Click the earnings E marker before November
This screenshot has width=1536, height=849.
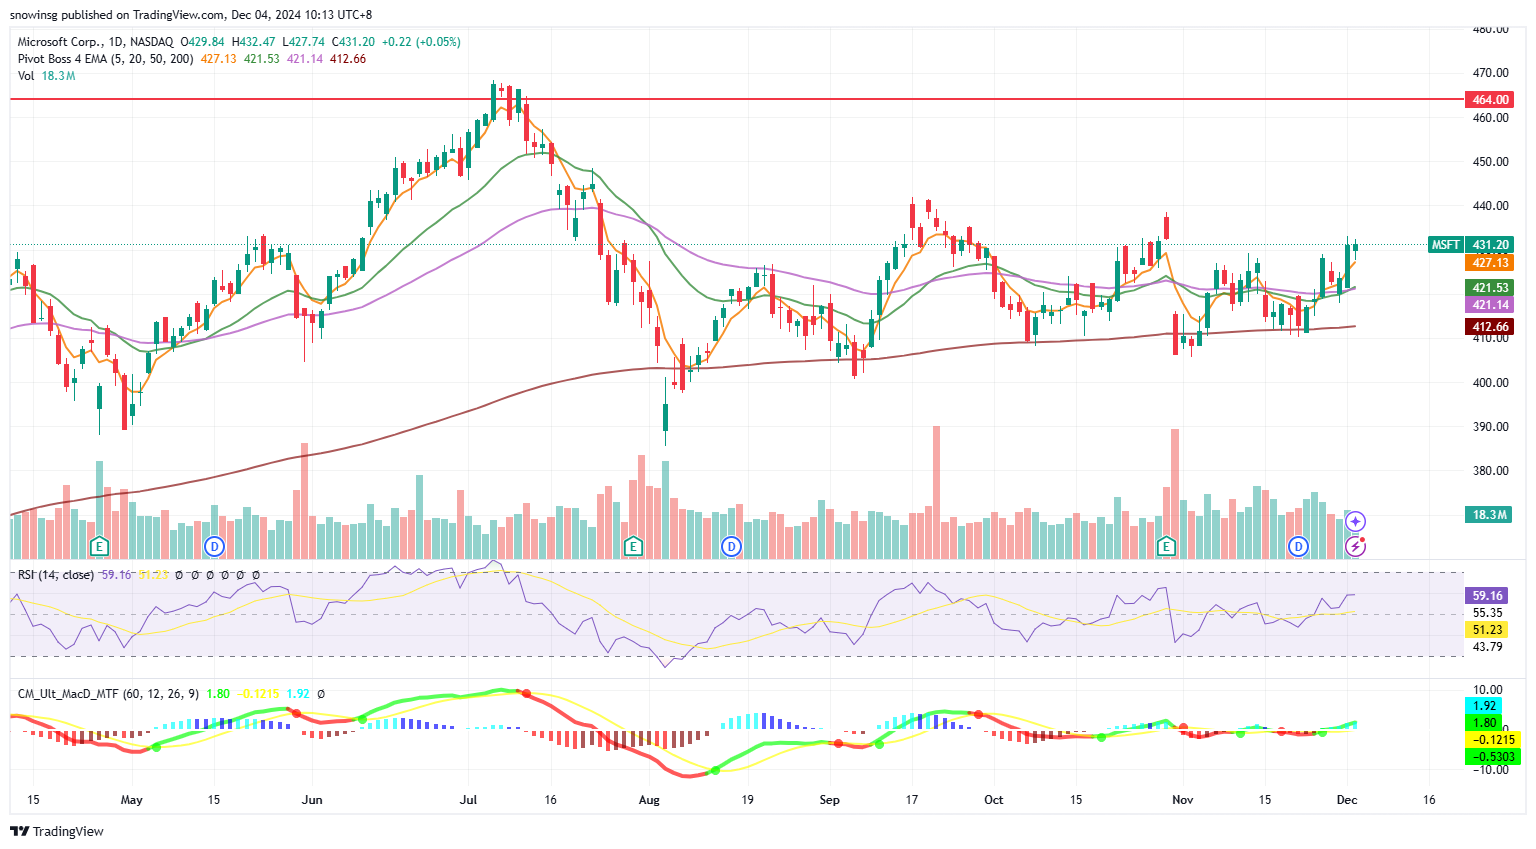point(1166,546)
